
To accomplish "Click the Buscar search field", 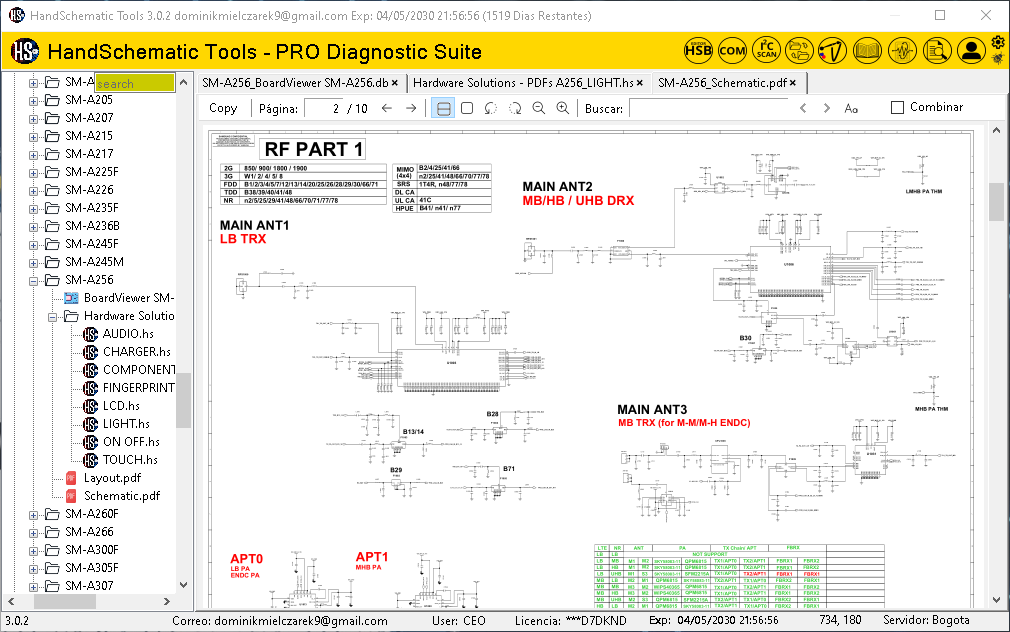I will [x=709, y=108].
